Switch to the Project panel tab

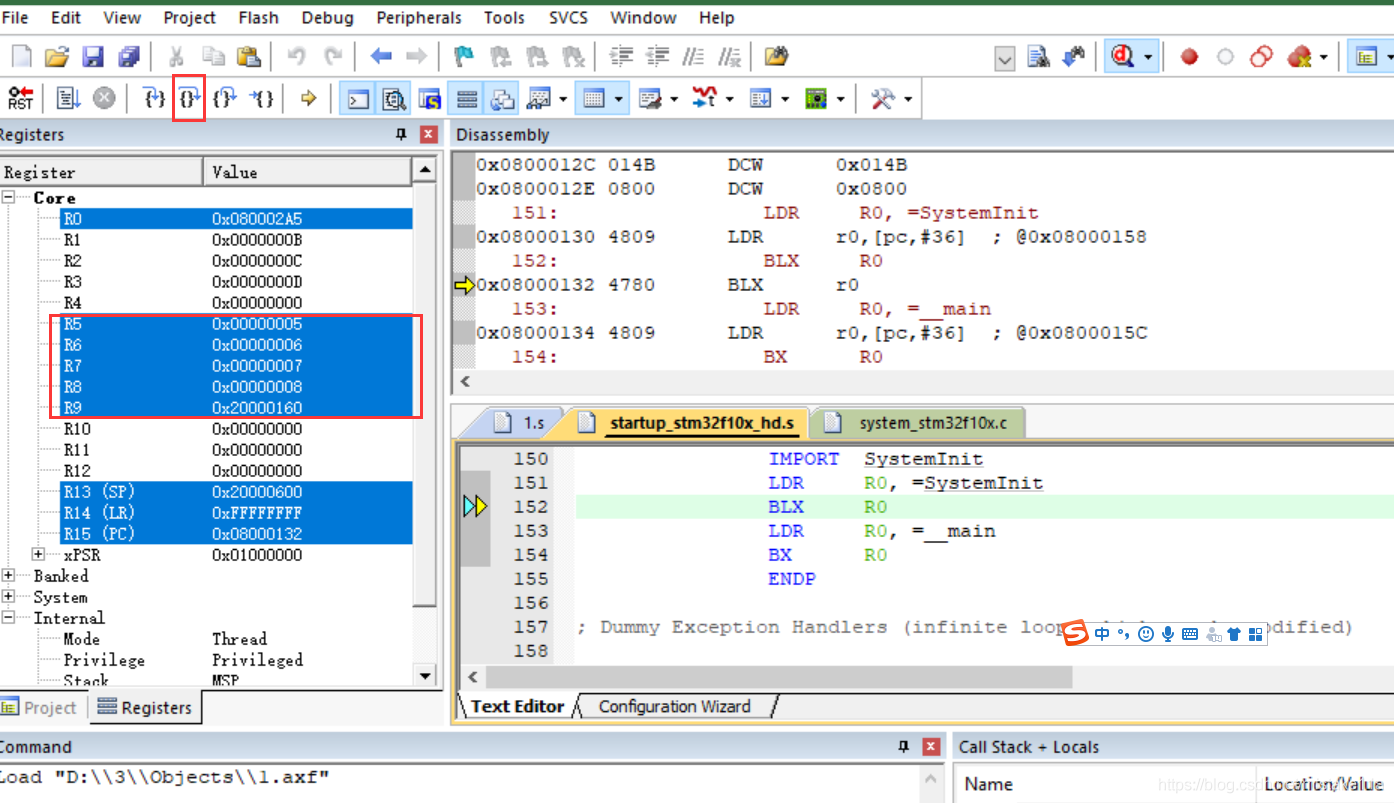point(41,707)
